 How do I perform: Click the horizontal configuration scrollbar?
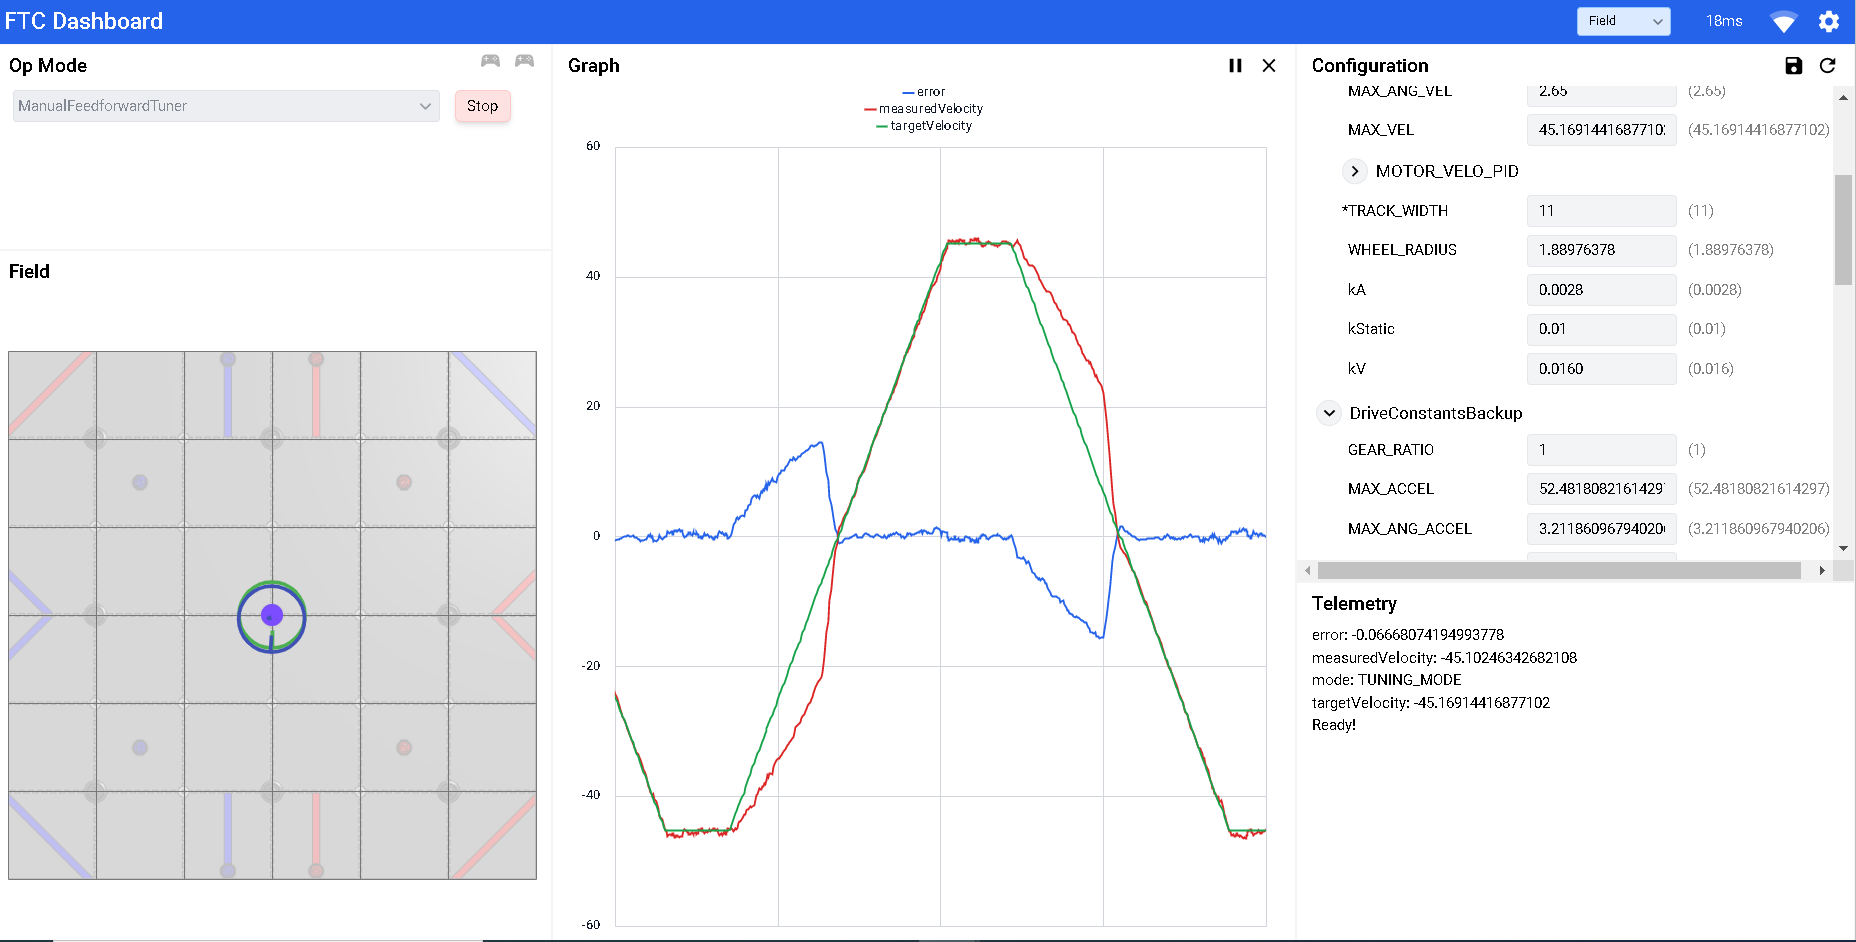point(1560,571)
